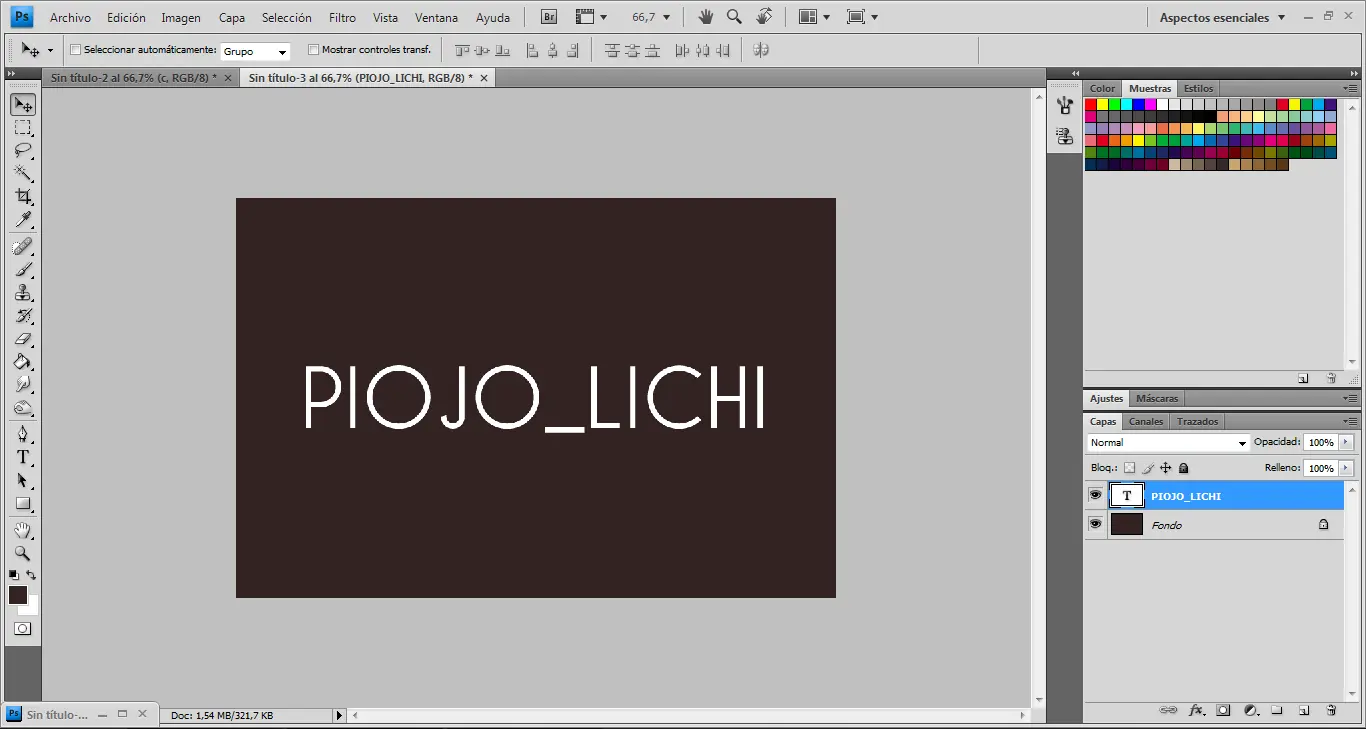The height and width of the screenshot is (729, 1366).
Task: Hide the Fondo layer
Action: [1095, 524]
